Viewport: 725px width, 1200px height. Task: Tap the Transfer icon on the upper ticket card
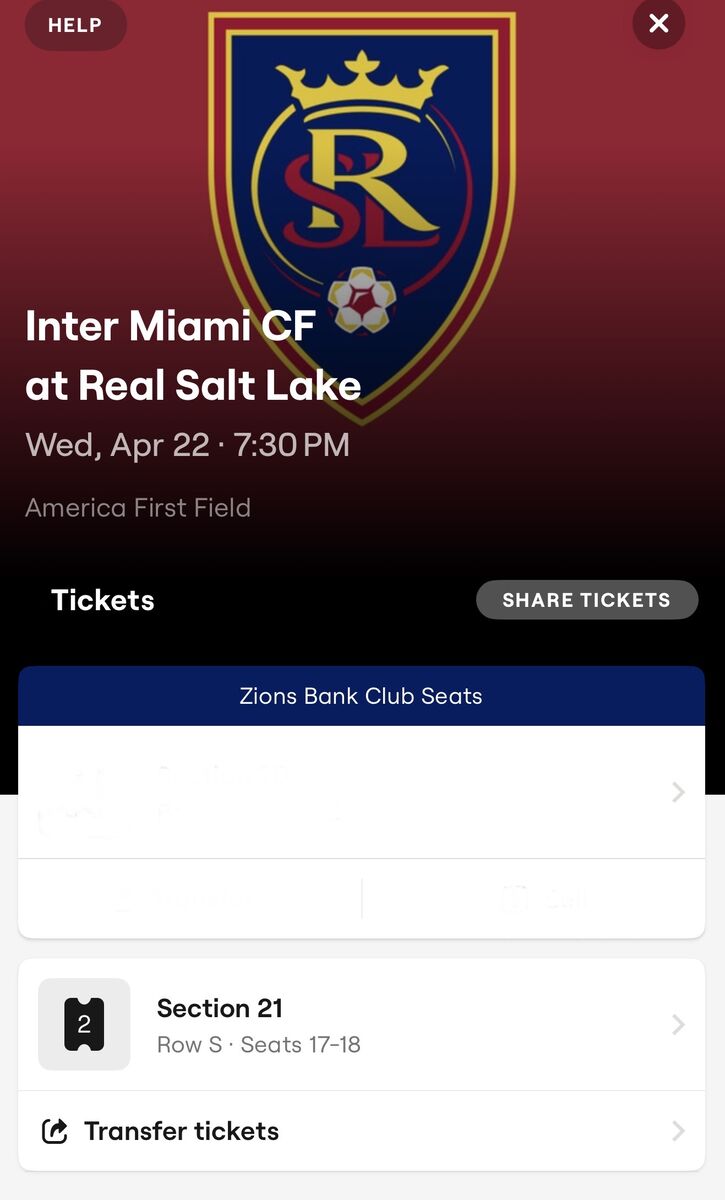(123, 898)
